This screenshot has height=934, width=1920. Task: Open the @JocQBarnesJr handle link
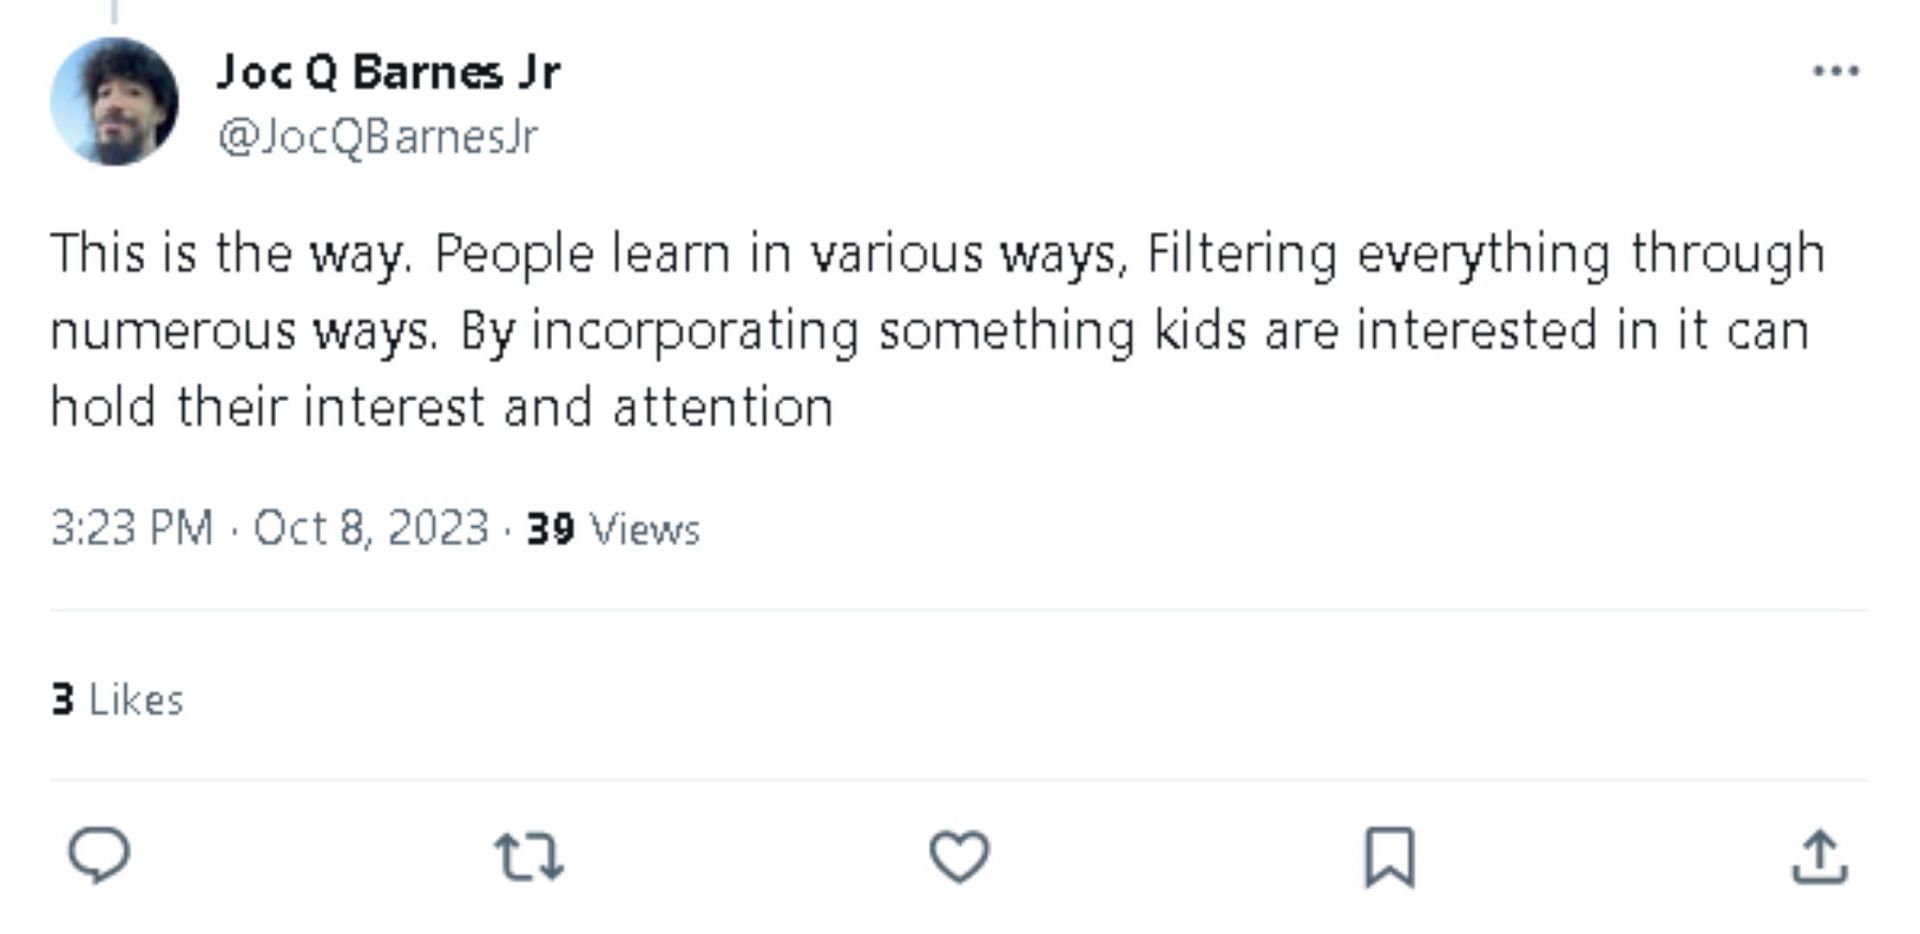click(378, 137)
